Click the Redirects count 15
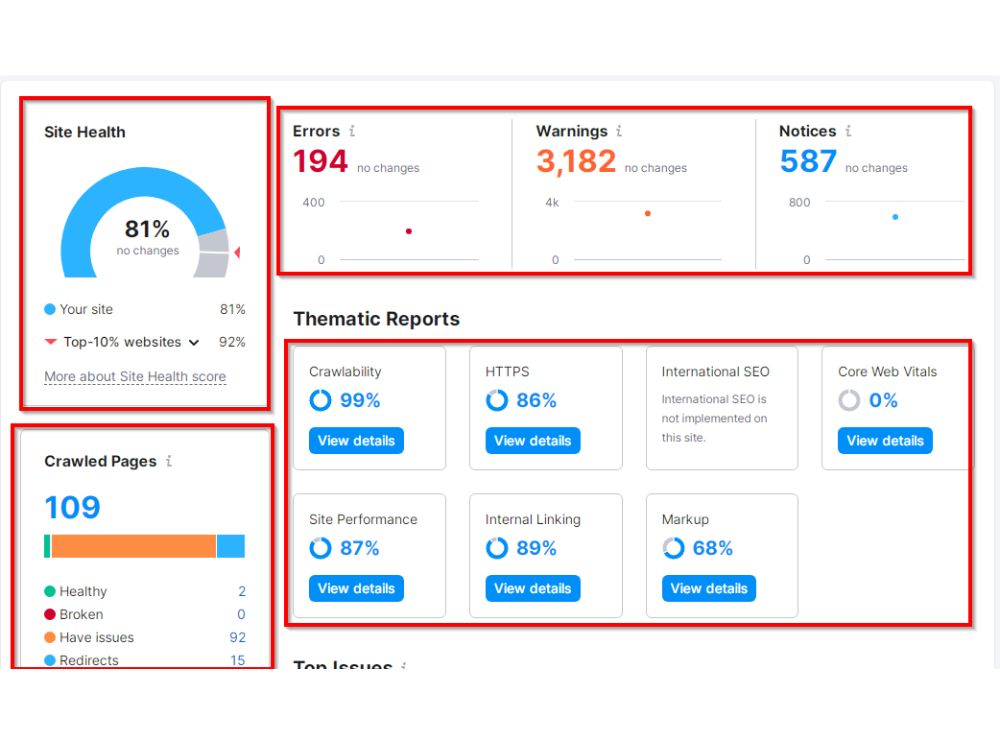 pyautogui.click(x=238, y=660)
